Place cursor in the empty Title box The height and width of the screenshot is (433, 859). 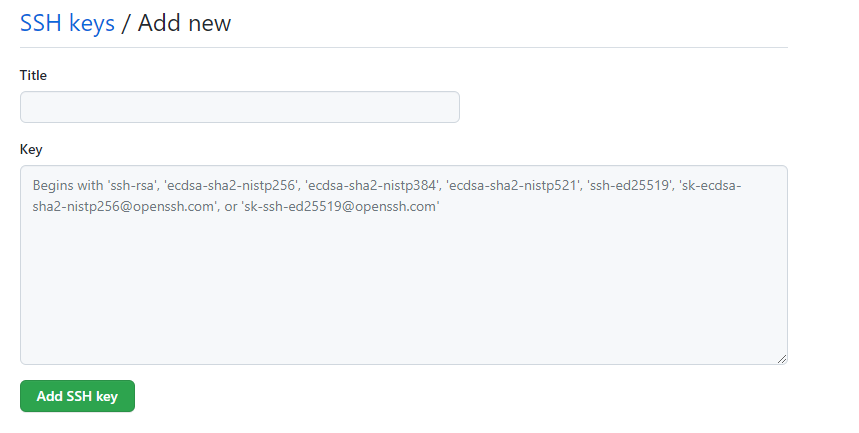pos(239,107)
